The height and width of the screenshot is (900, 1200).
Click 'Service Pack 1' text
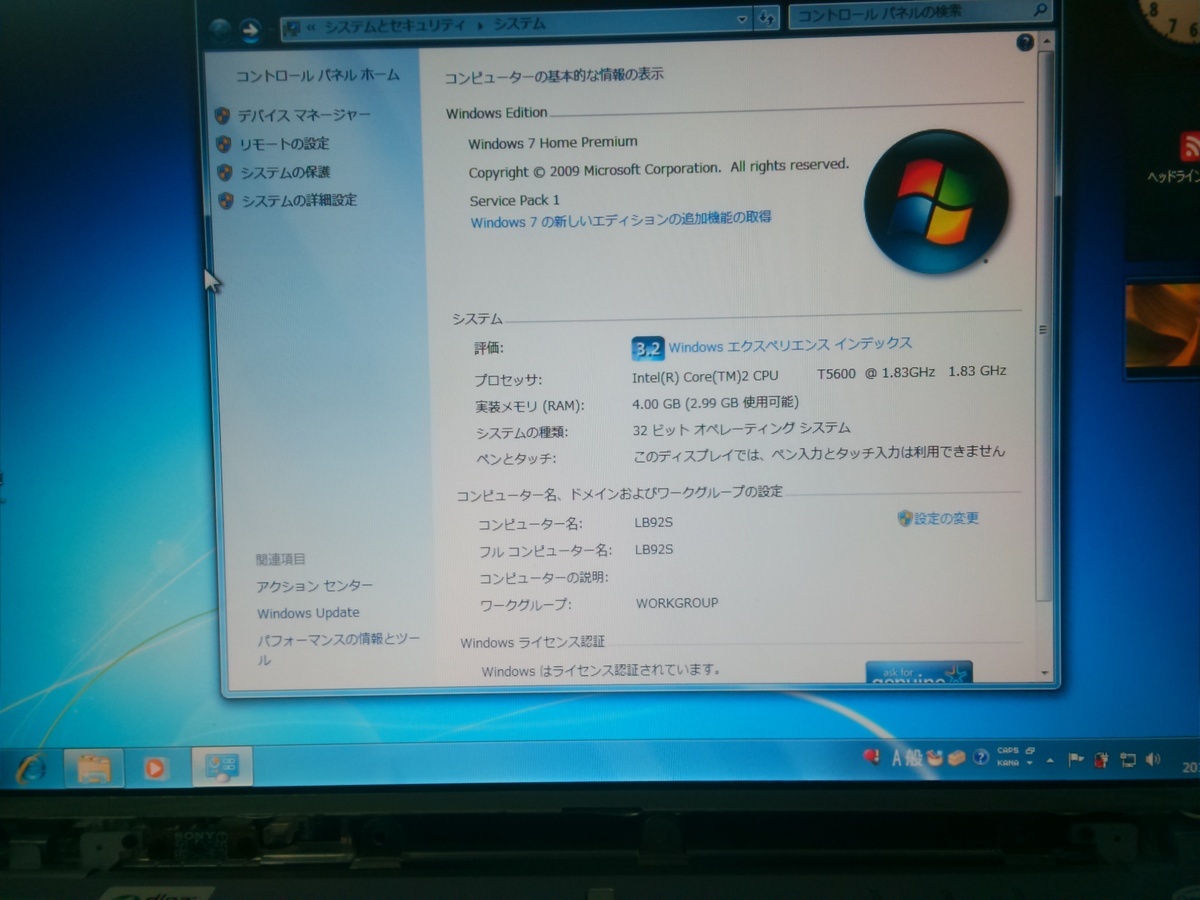pos(515,200)
